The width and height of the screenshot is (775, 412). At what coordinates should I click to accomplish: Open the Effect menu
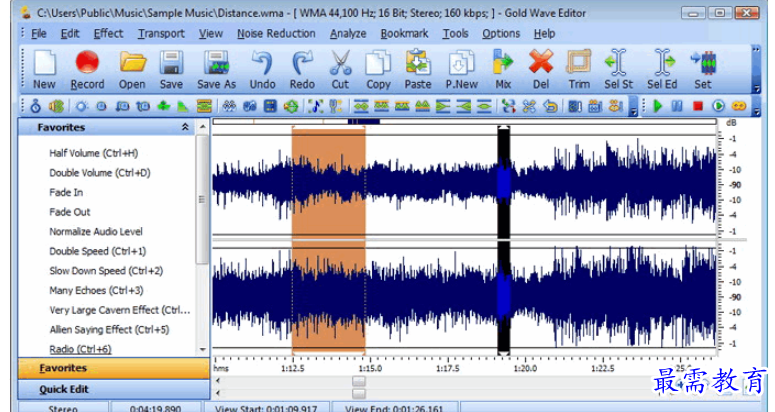tap(108, 34)
